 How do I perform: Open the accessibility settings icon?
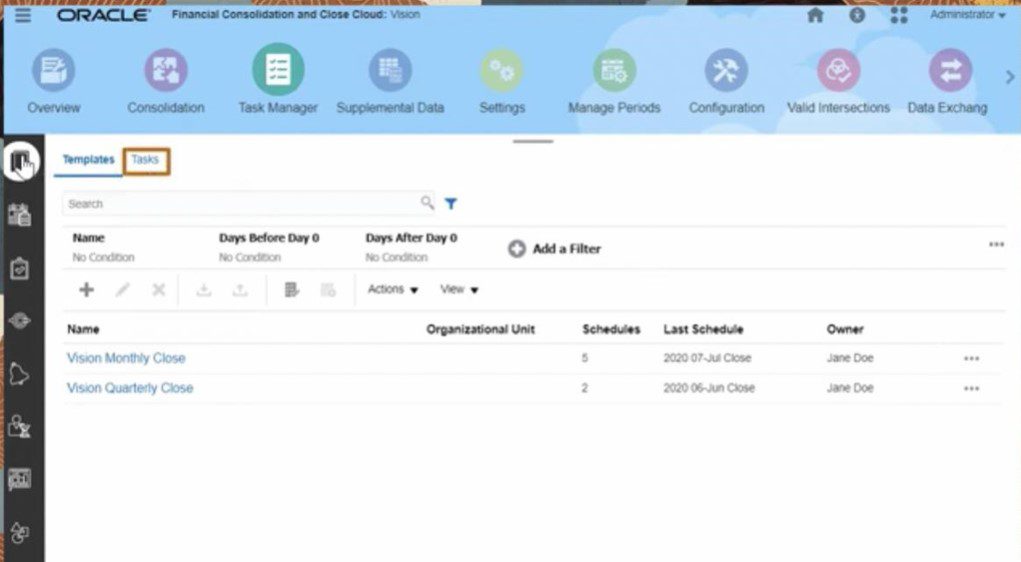tap(857, 14)
